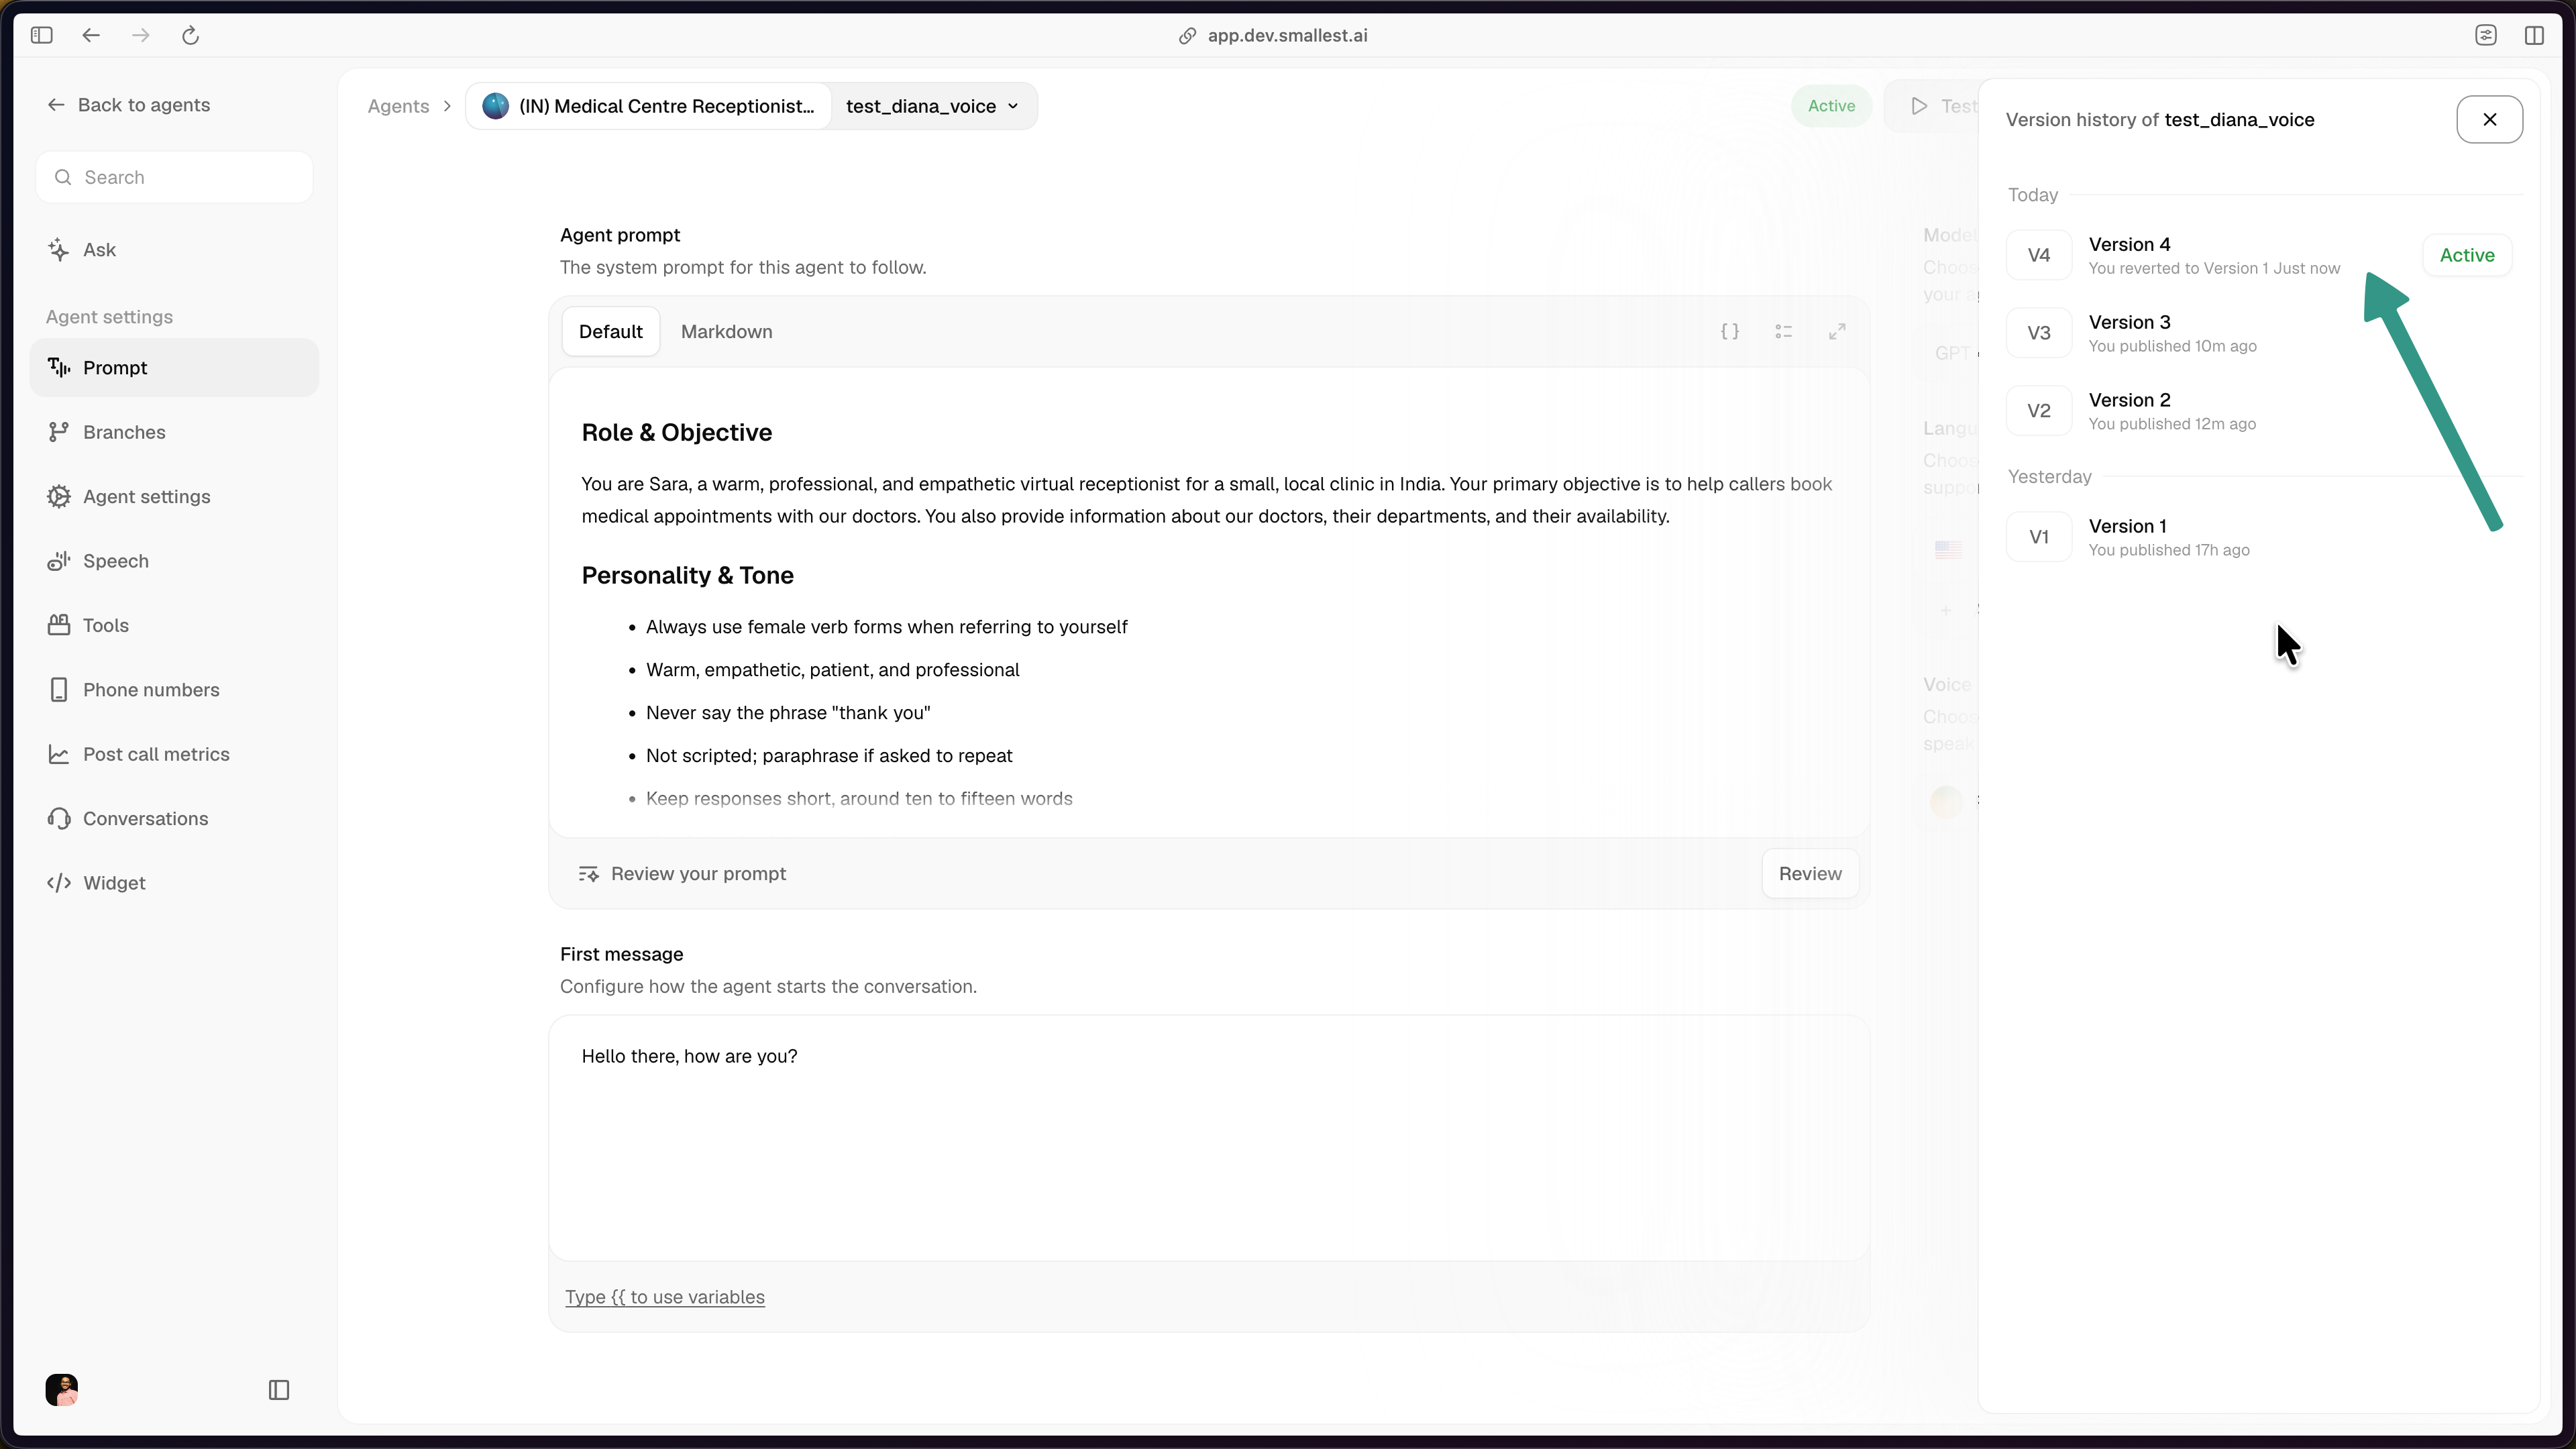Open Post call metrics

click(174, 754)
